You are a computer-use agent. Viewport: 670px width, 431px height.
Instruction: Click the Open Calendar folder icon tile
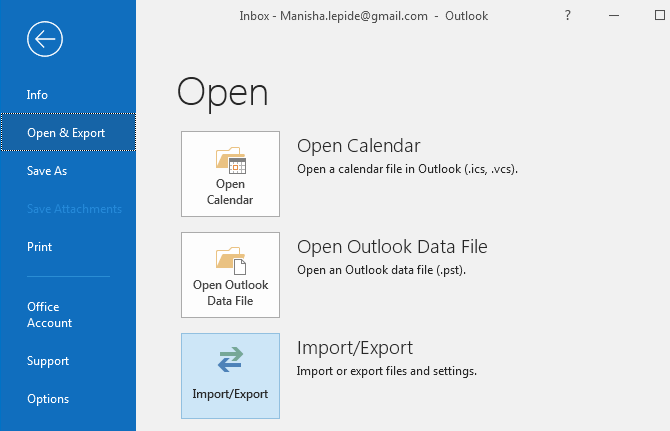coord(230,174)
